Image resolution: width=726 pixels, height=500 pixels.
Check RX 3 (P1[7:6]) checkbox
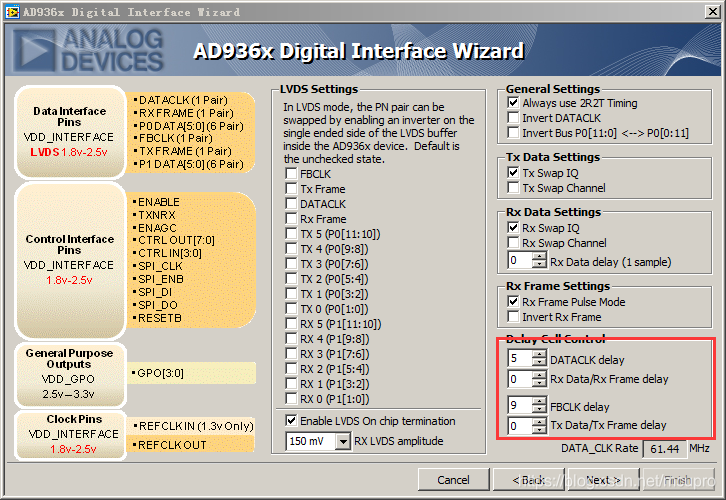coord(291,354)
